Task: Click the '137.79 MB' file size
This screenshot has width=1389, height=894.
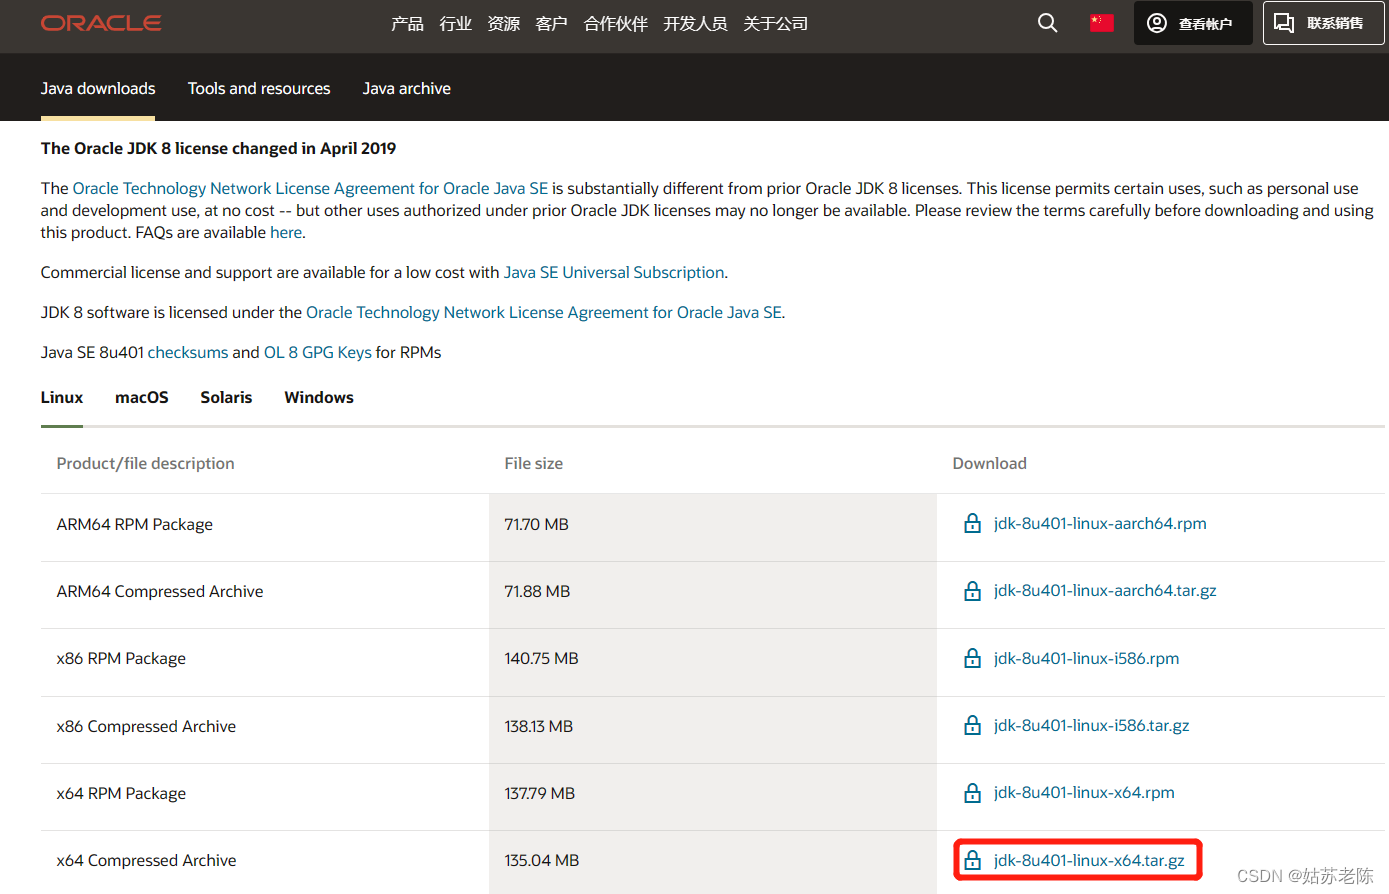Action: click(x=539, y=793)
